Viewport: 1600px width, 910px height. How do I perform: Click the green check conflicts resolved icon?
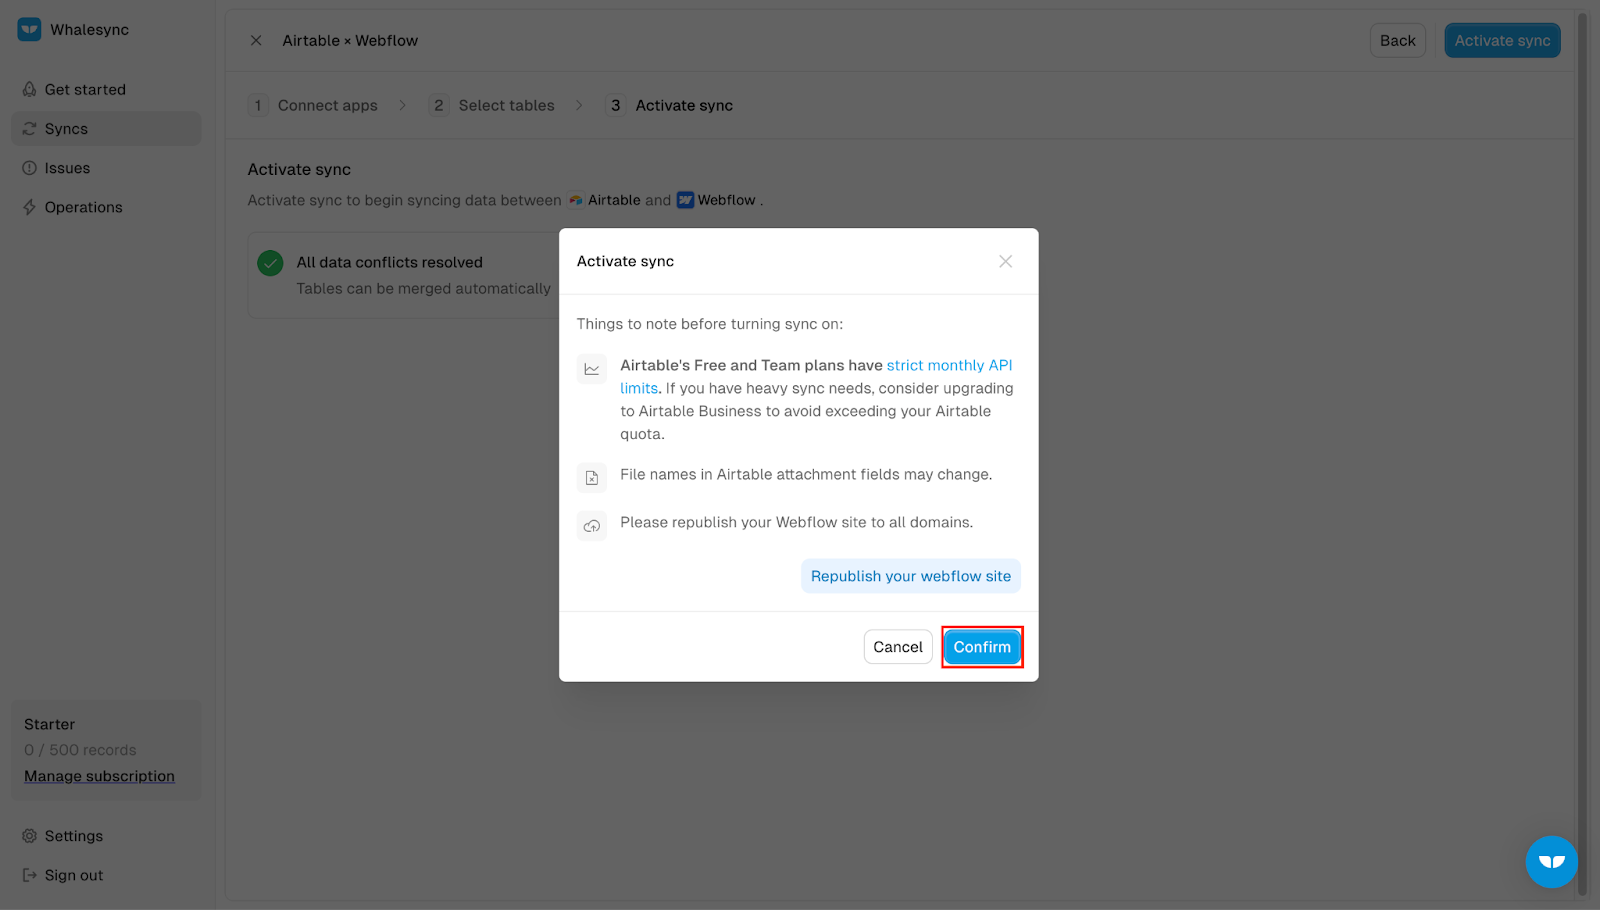(x=270, y=263)
